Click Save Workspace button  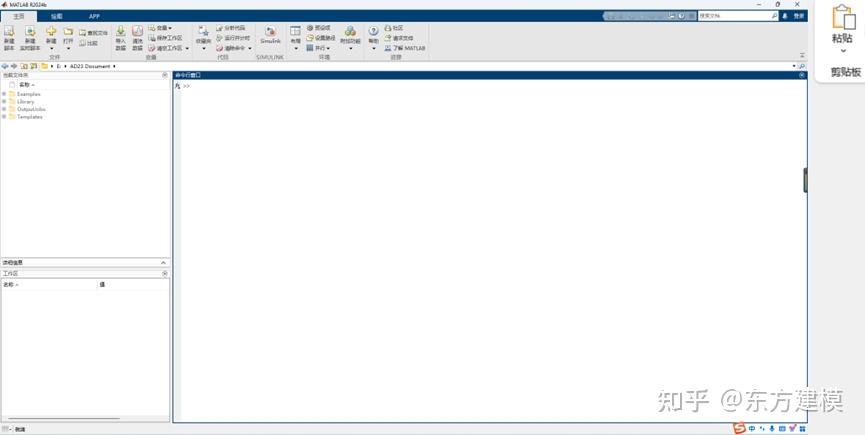(165, 38)
